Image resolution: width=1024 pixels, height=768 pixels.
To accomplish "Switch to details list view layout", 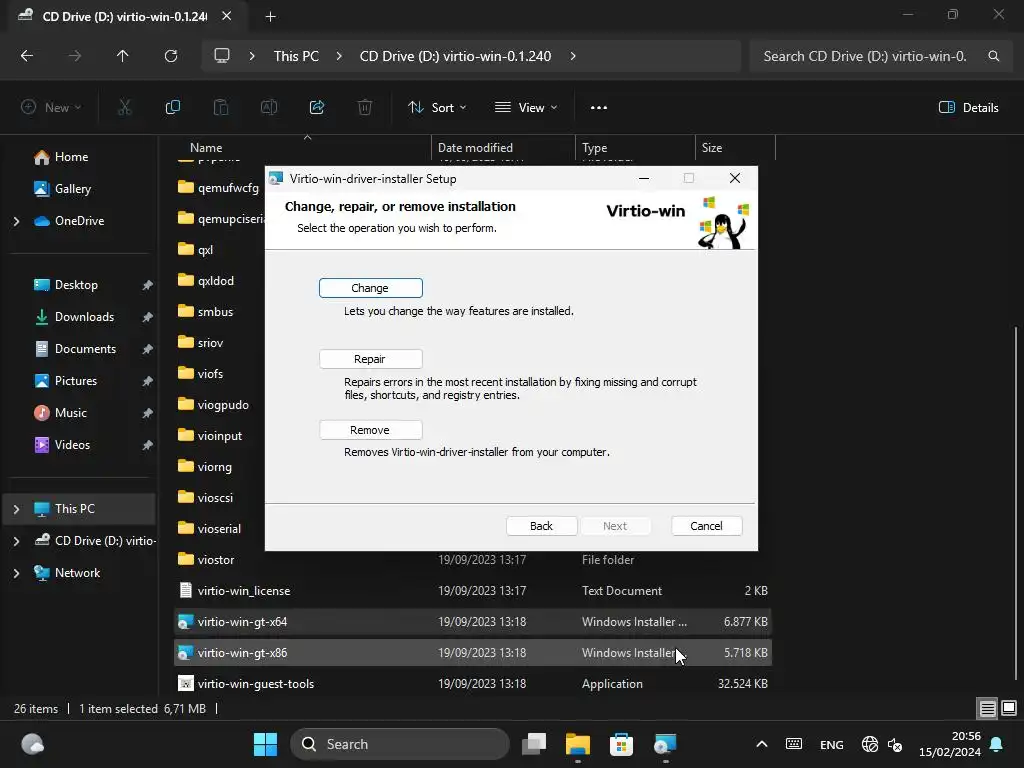I will (987, 709).
